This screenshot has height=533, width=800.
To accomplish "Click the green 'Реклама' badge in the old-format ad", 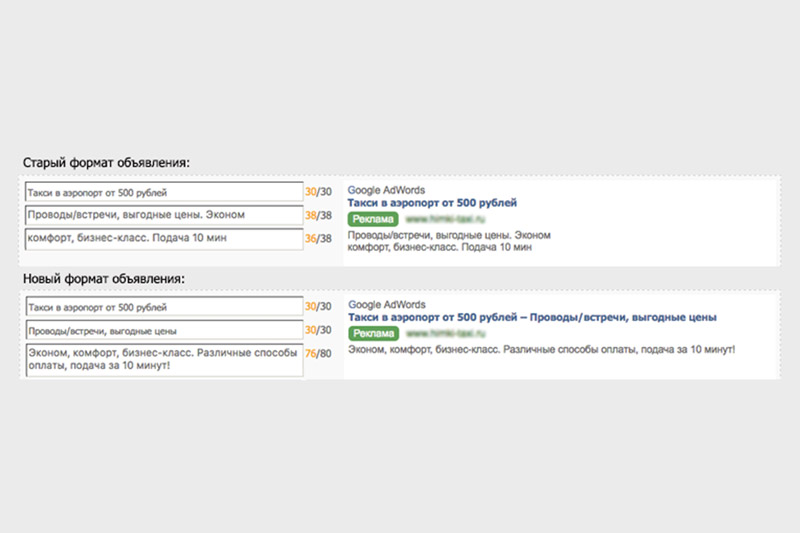I will [373, 219].
